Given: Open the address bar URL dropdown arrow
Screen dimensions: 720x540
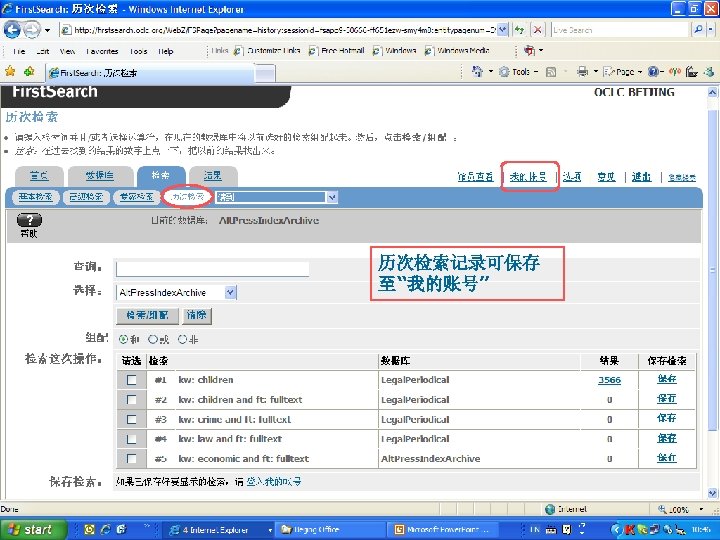Looking at the screenshot, I should (x=503, y=30).
